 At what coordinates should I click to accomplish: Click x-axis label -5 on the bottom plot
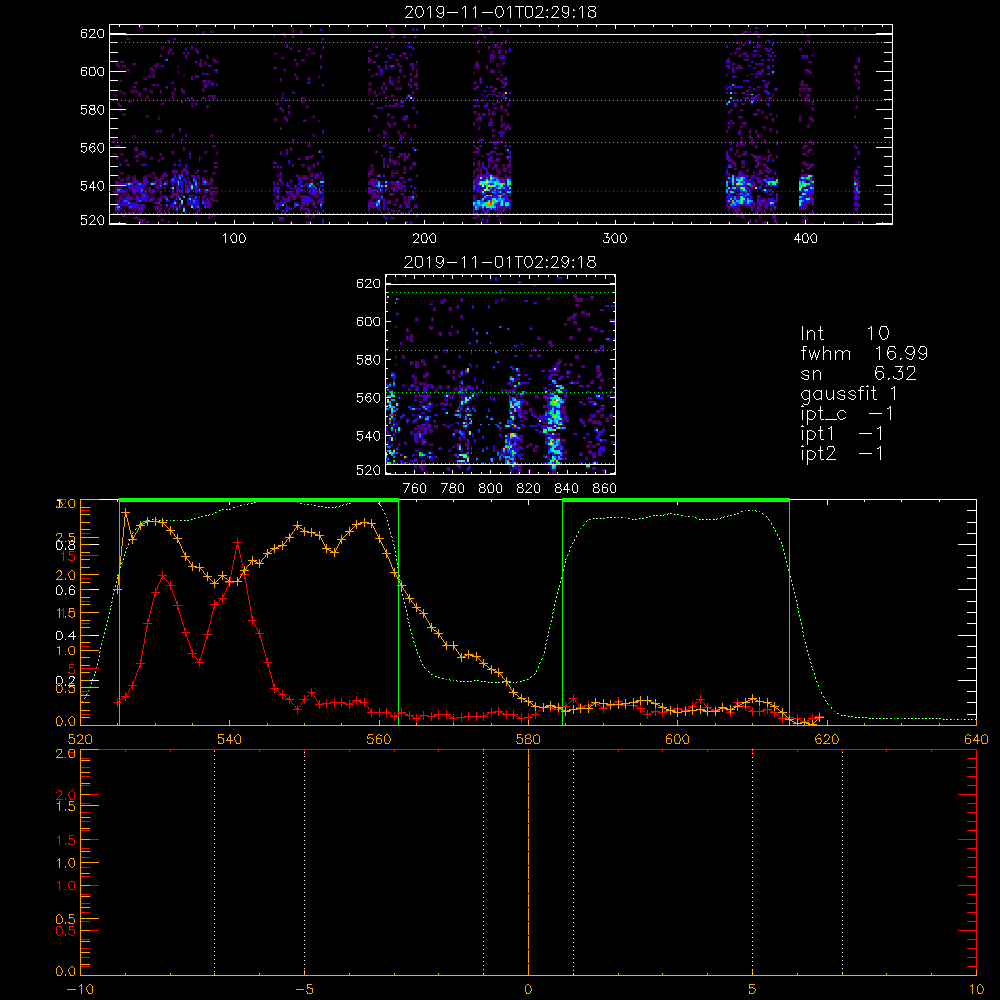[x=304, y=990]
